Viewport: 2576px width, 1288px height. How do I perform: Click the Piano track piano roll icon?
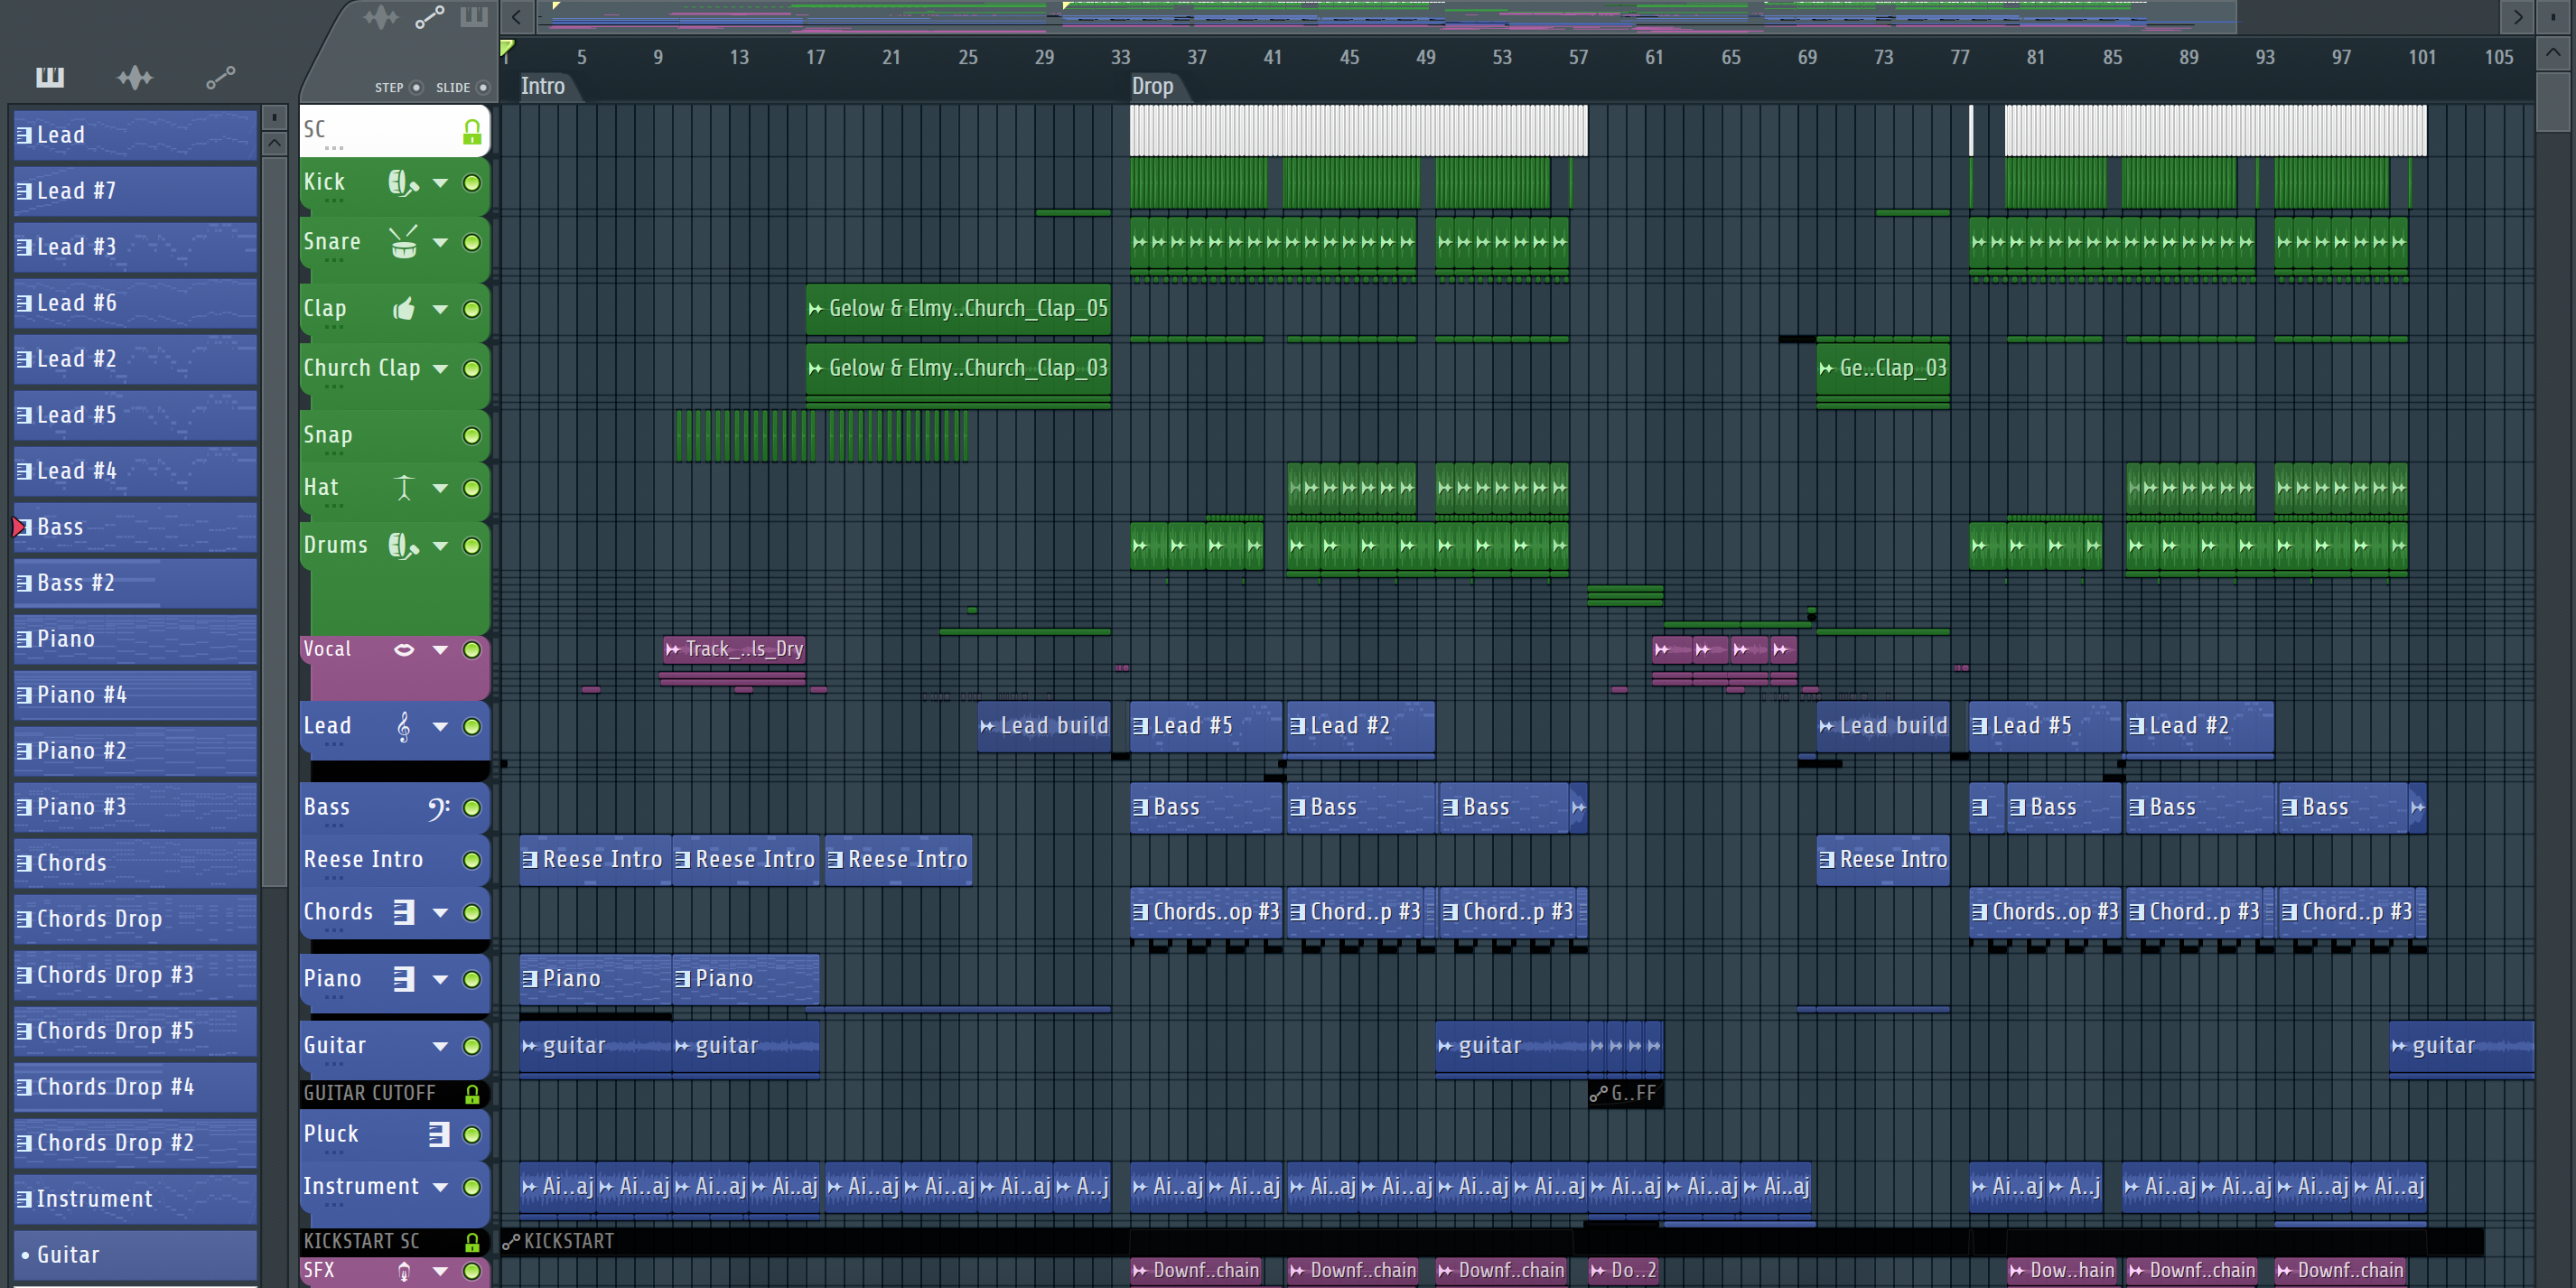pos(403,979)
